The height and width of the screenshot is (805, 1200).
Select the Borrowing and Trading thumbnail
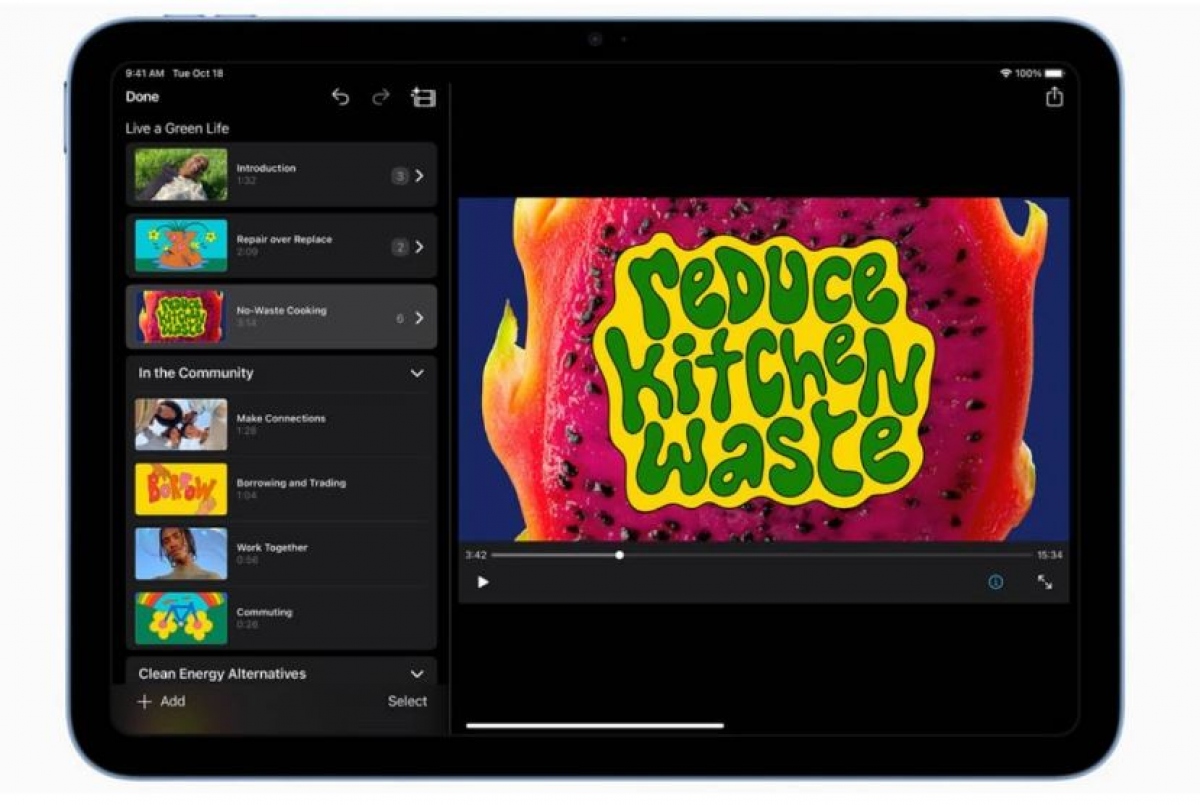pos(181,489)
